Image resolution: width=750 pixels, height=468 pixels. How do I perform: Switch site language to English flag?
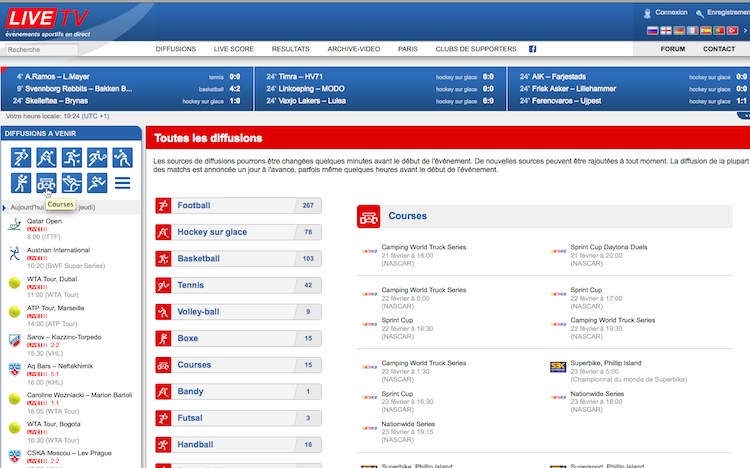666,31
